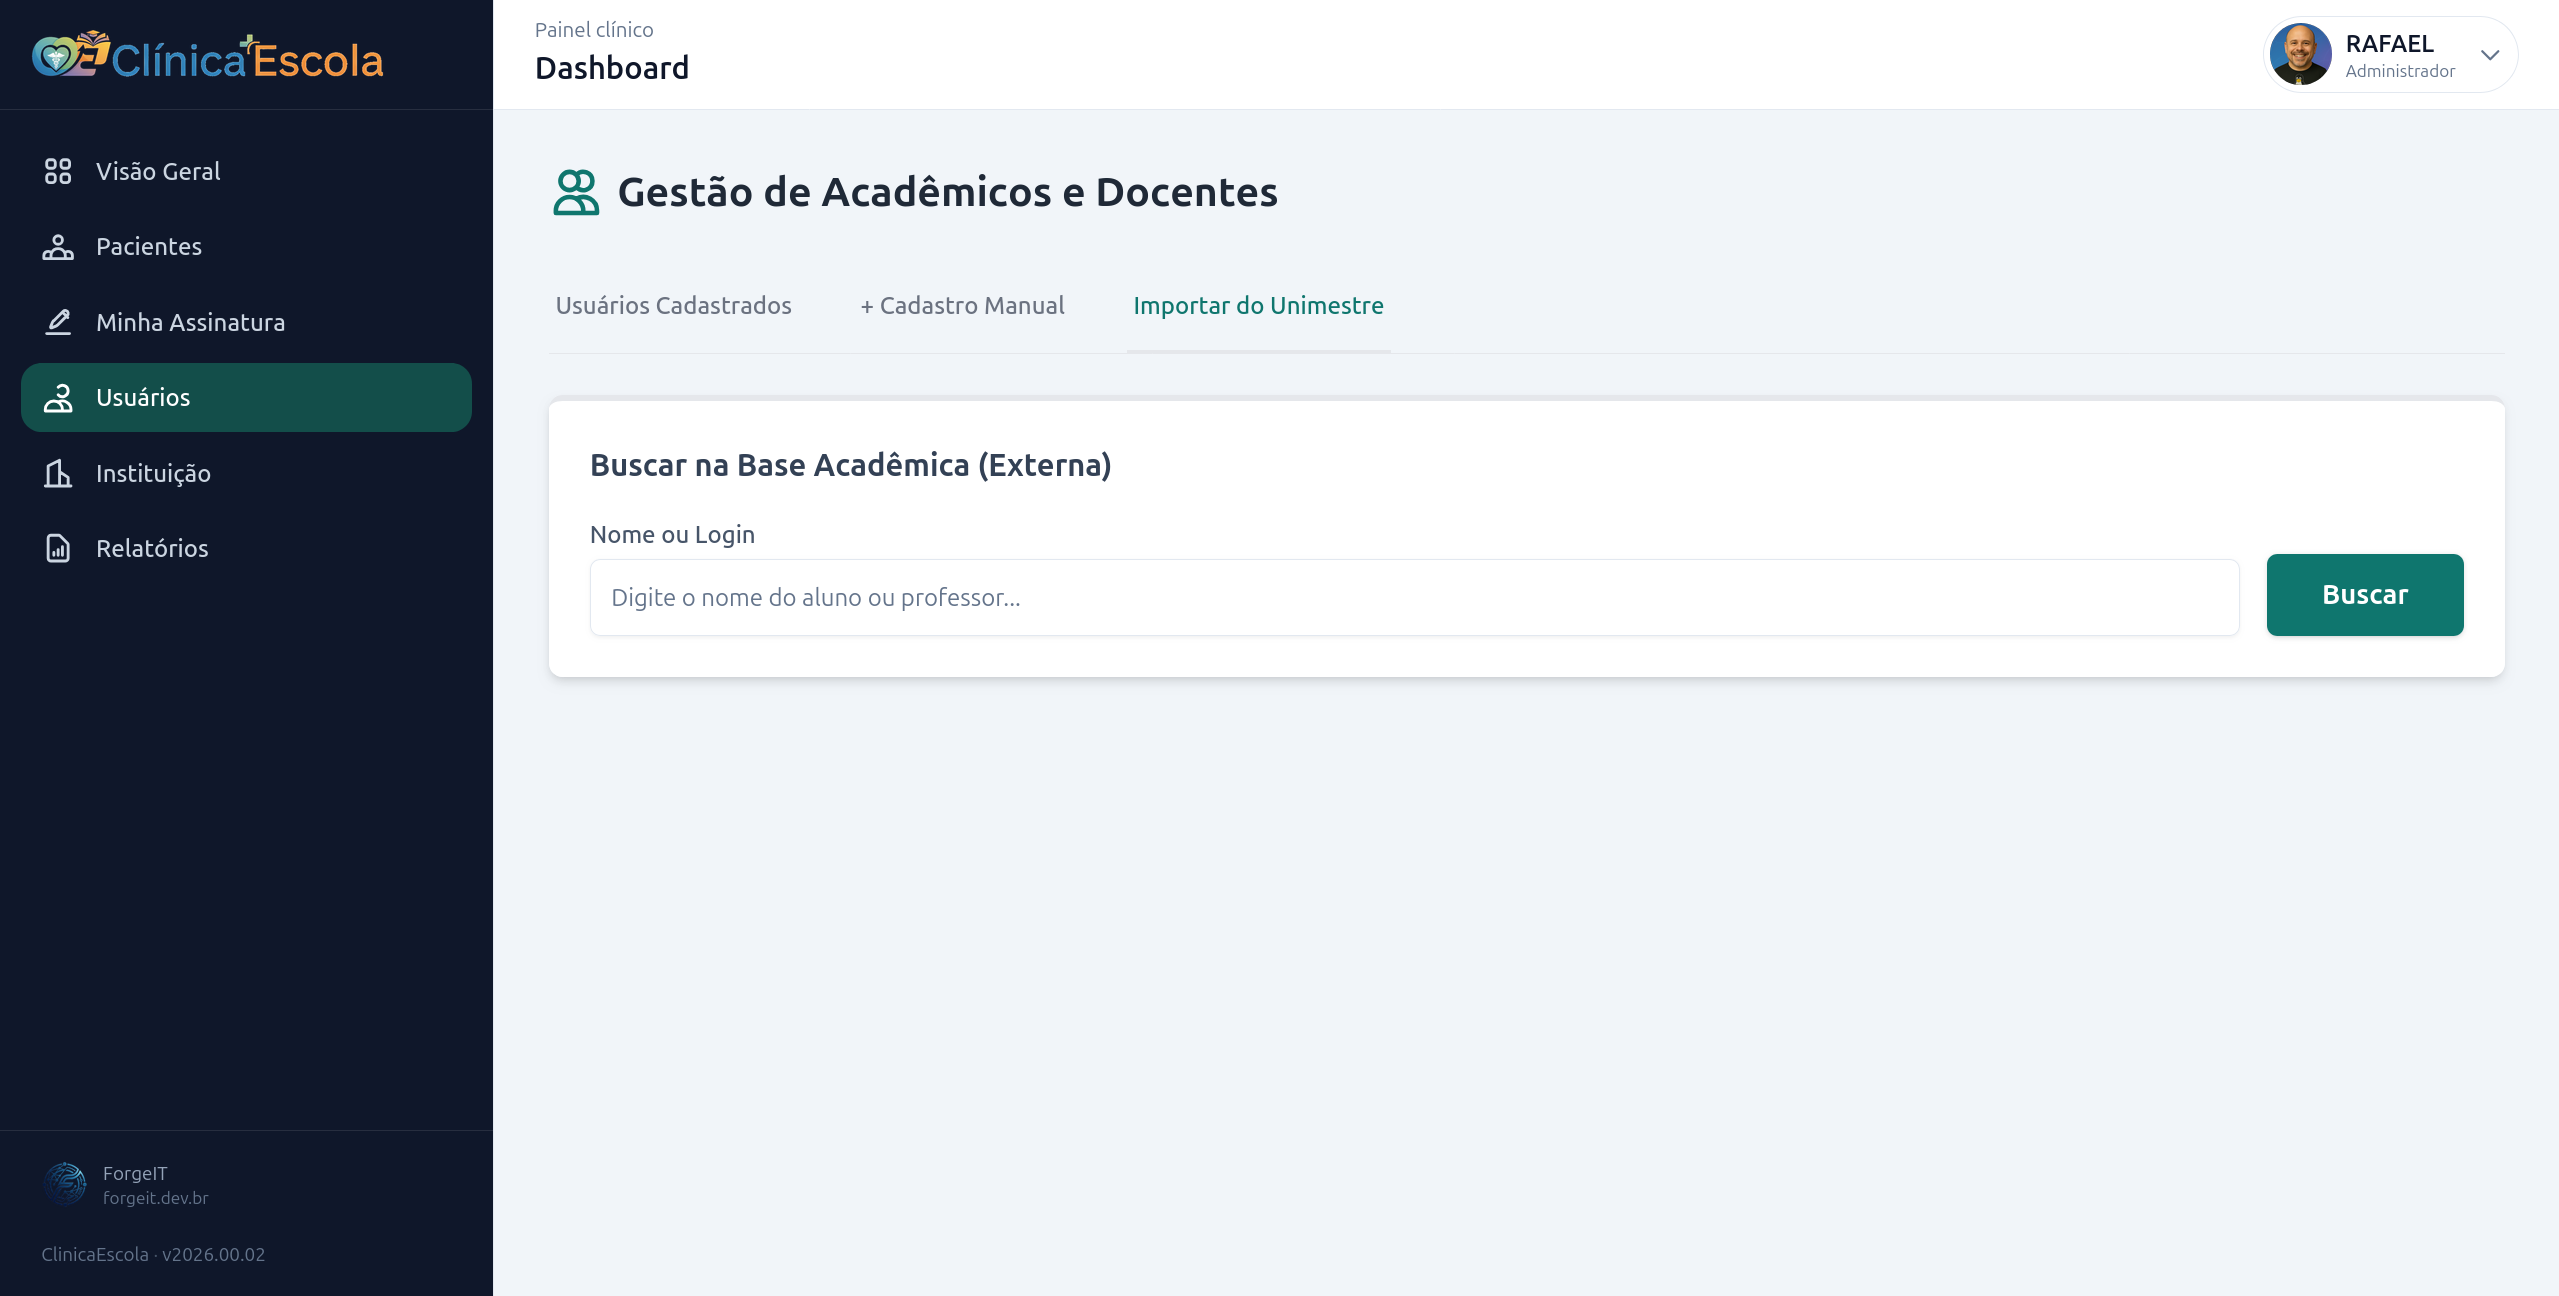
Task: Focus the Nome ou Login search field
Action: [x=1414, y=597]
